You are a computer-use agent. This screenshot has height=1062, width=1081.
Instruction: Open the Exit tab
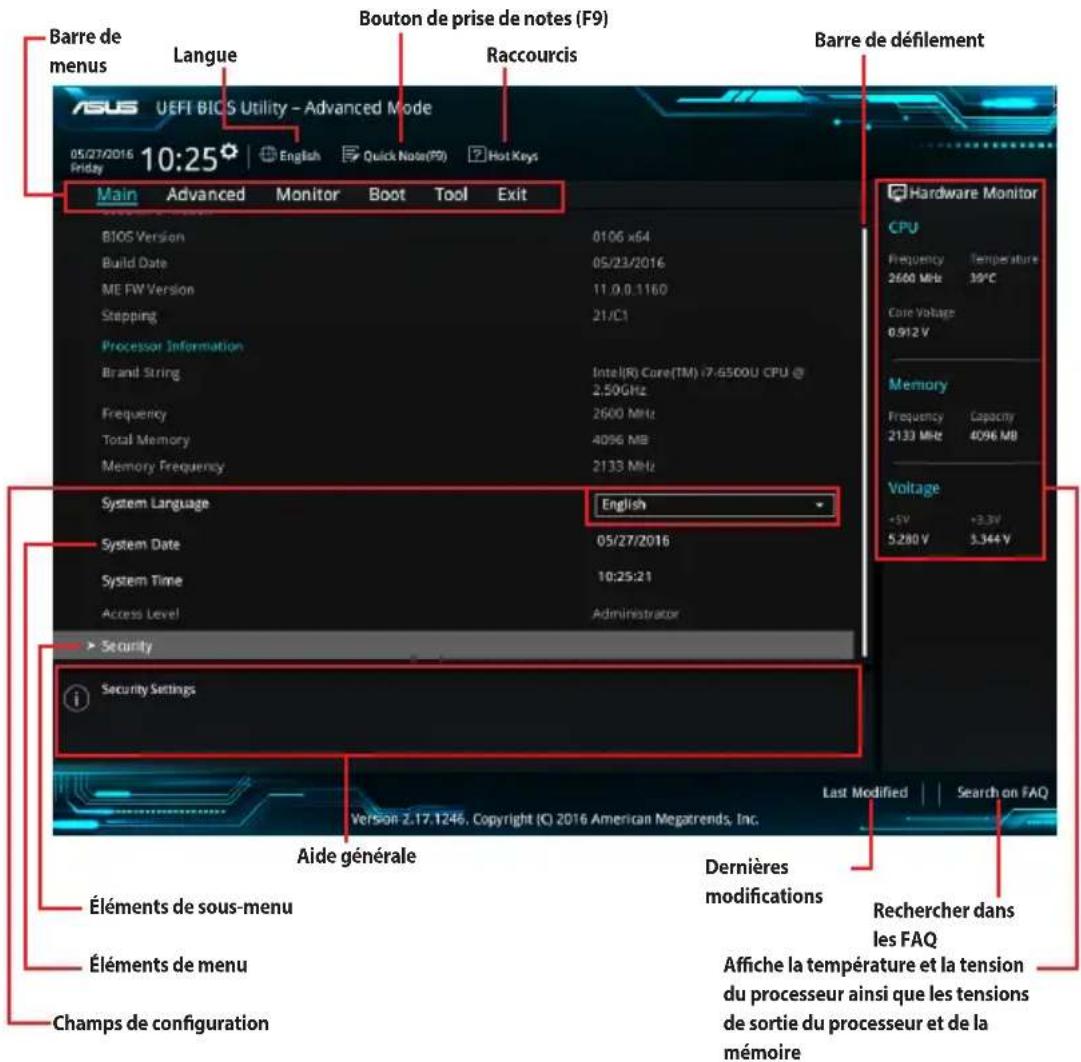512,194
